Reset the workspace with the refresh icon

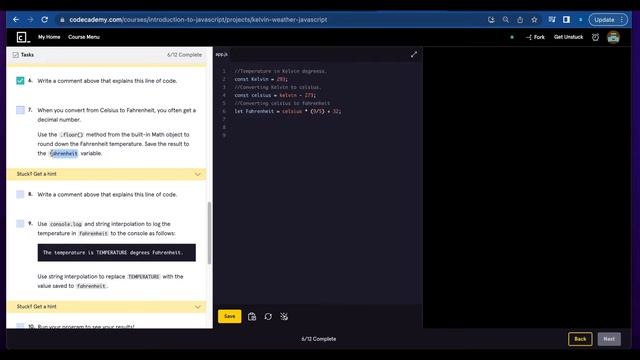click(x=268, y=316)
